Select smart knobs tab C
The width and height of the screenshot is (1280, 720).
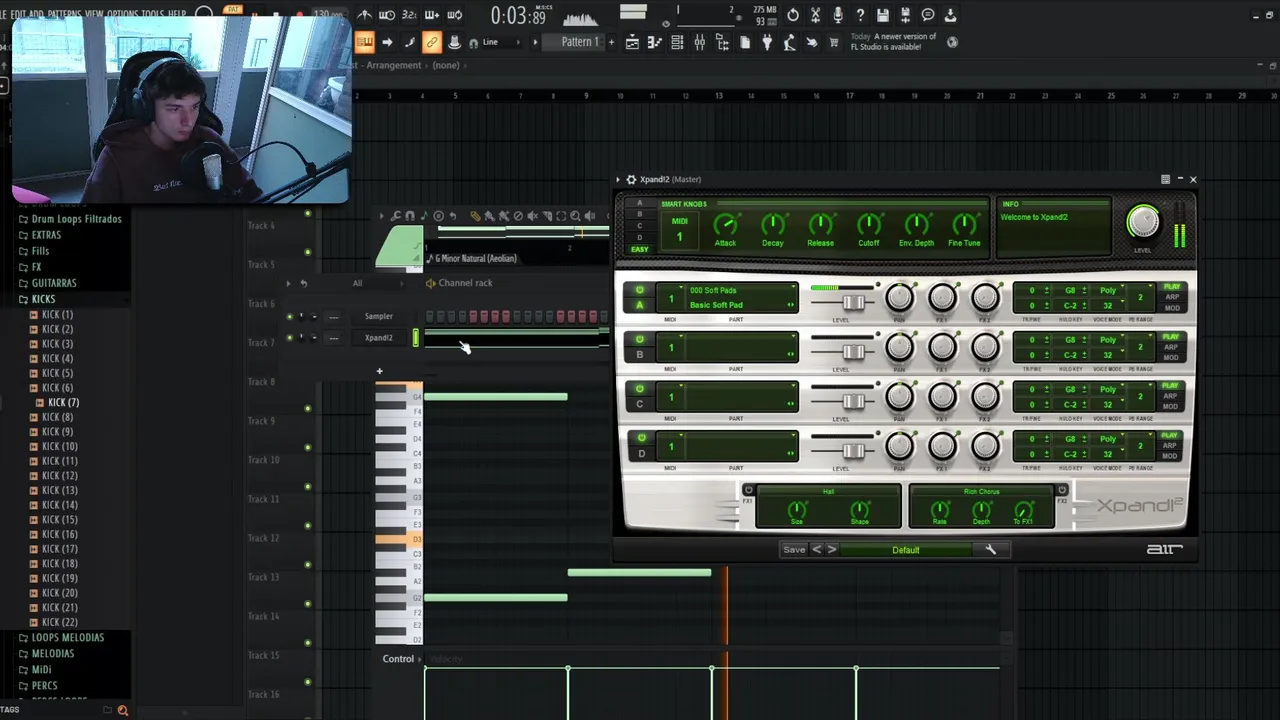640,225
